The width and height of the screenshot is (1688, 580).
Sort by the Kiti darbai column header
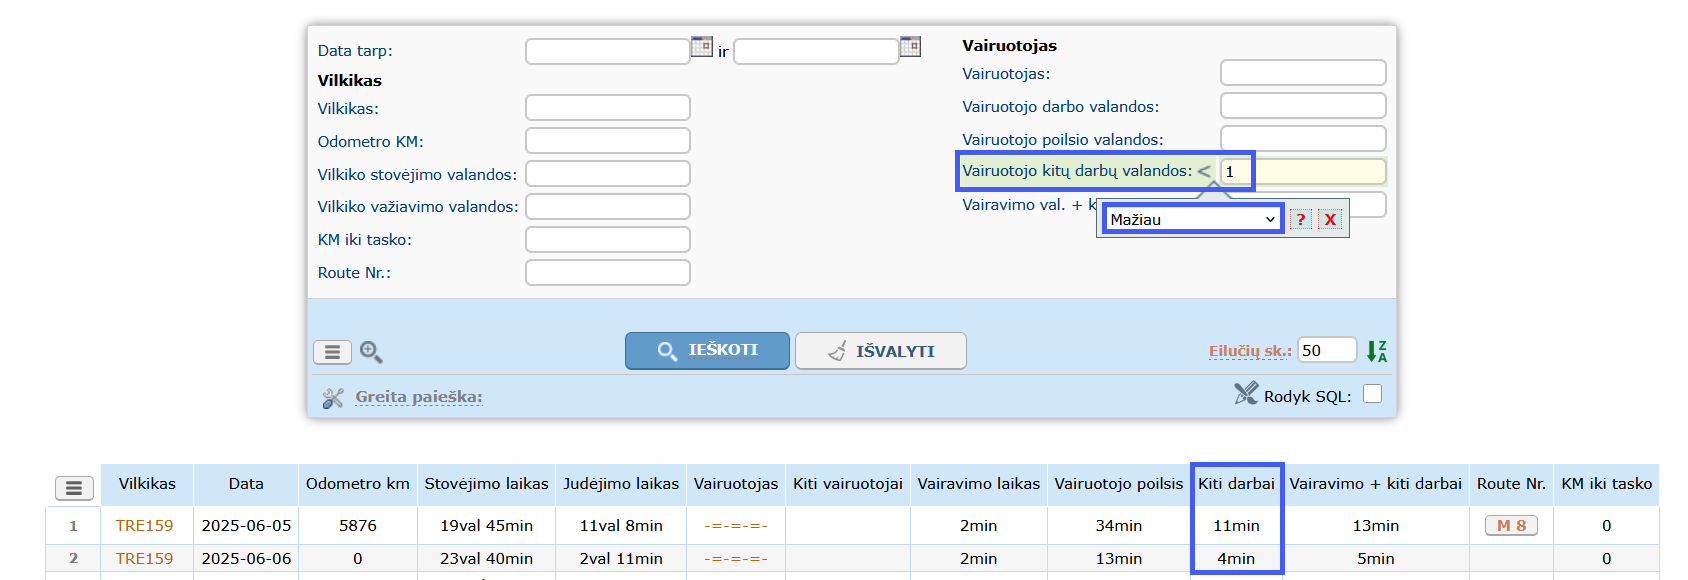click(1237, 484)
